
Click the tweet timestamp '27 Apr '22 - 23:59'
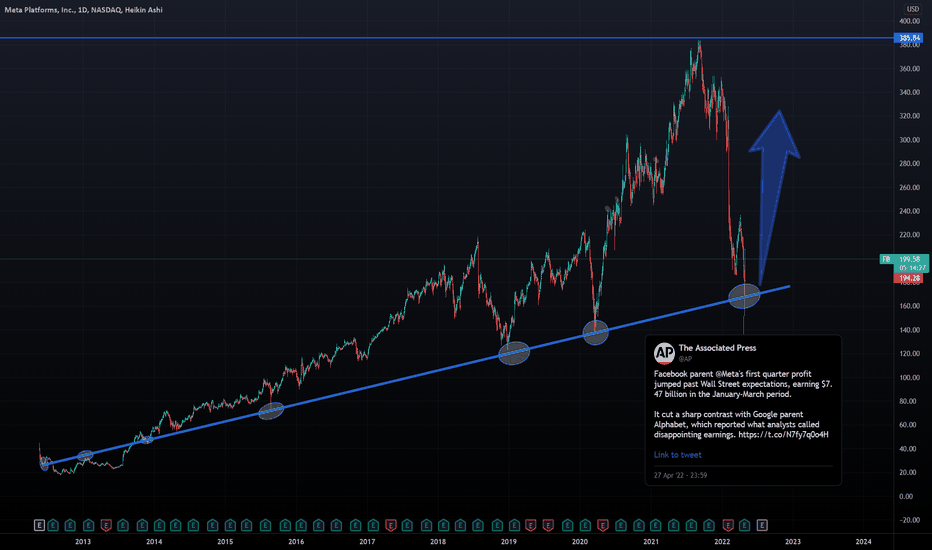681,475
